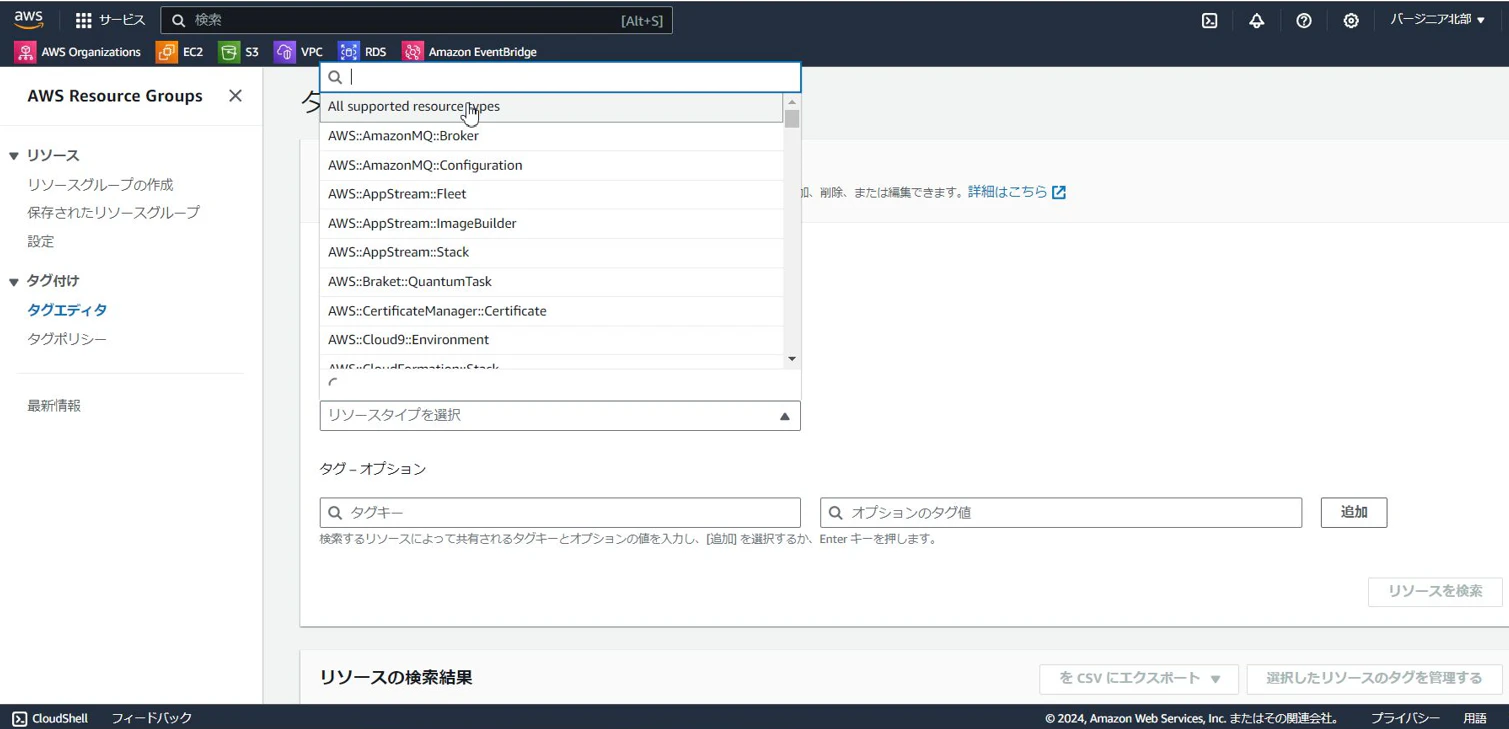Open the Amazon EventBridge shortcut icon

412,52
